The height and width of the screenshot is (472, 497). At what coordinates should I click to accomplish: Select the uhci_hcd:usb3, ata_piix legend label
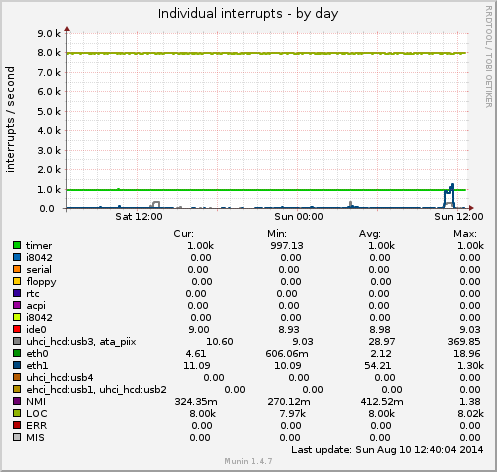point(81,342)
